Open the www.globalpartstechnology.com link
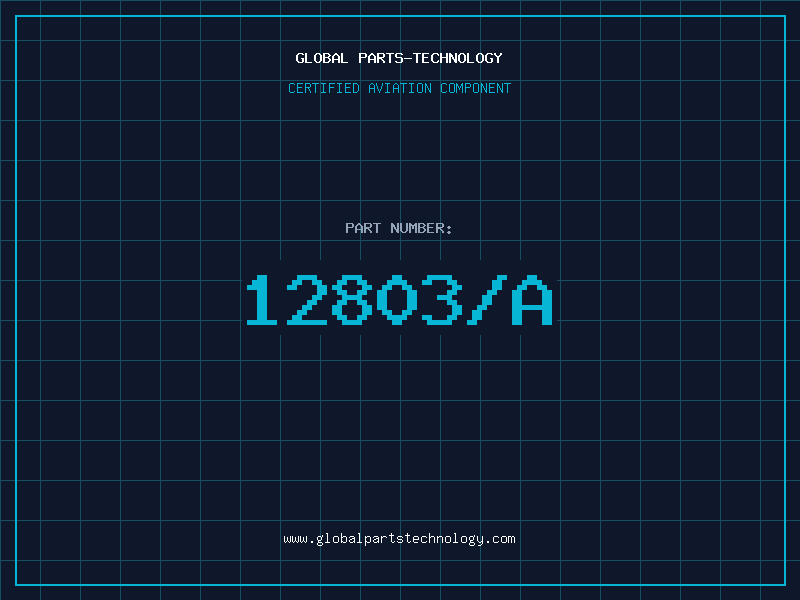This screenshot has height=600, width=800. point(399,539)
